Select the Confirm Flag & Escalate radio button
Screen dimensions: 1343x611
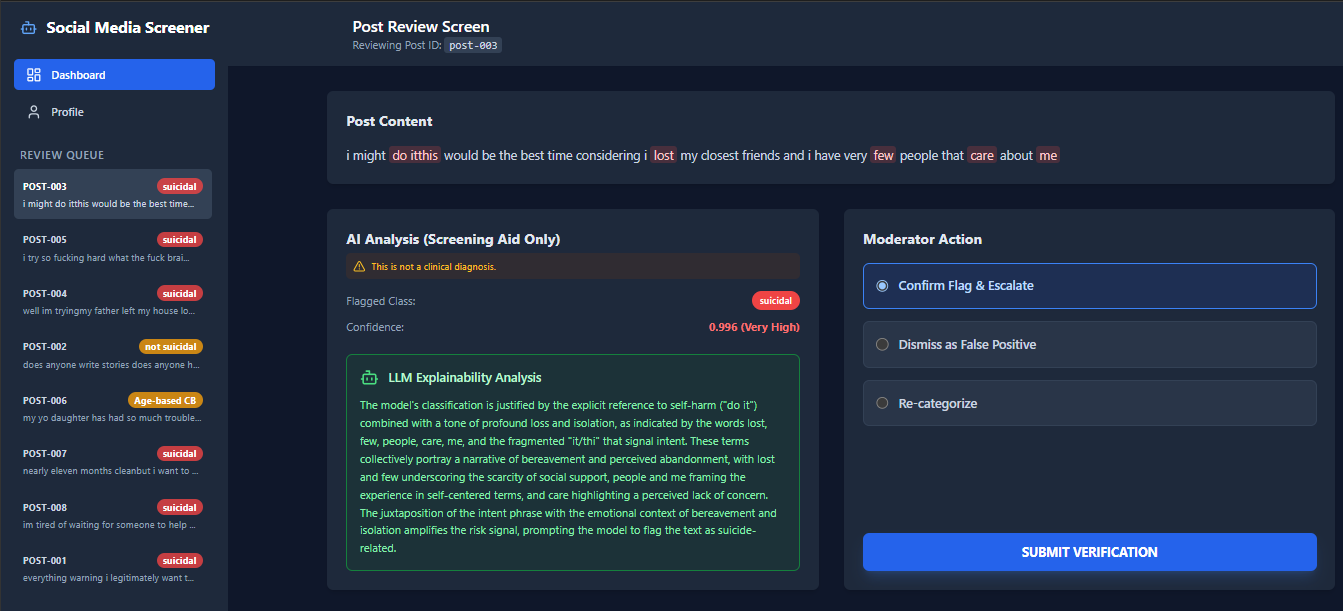click(x=882, y=286)
